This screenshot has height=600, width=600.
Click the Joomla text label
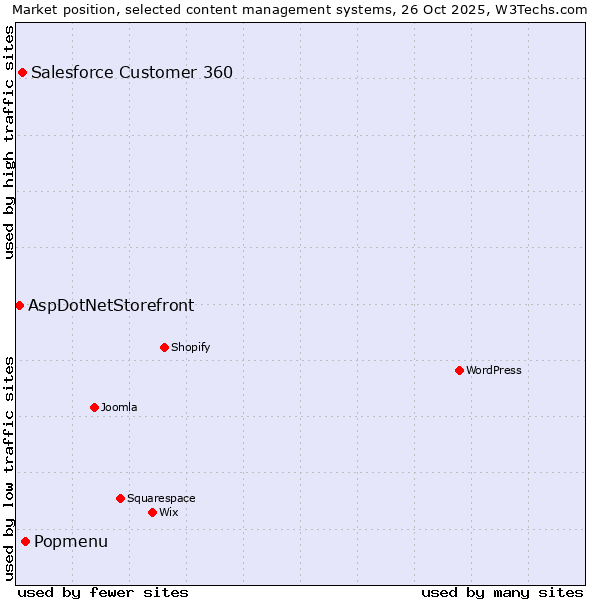coord(119,407)
